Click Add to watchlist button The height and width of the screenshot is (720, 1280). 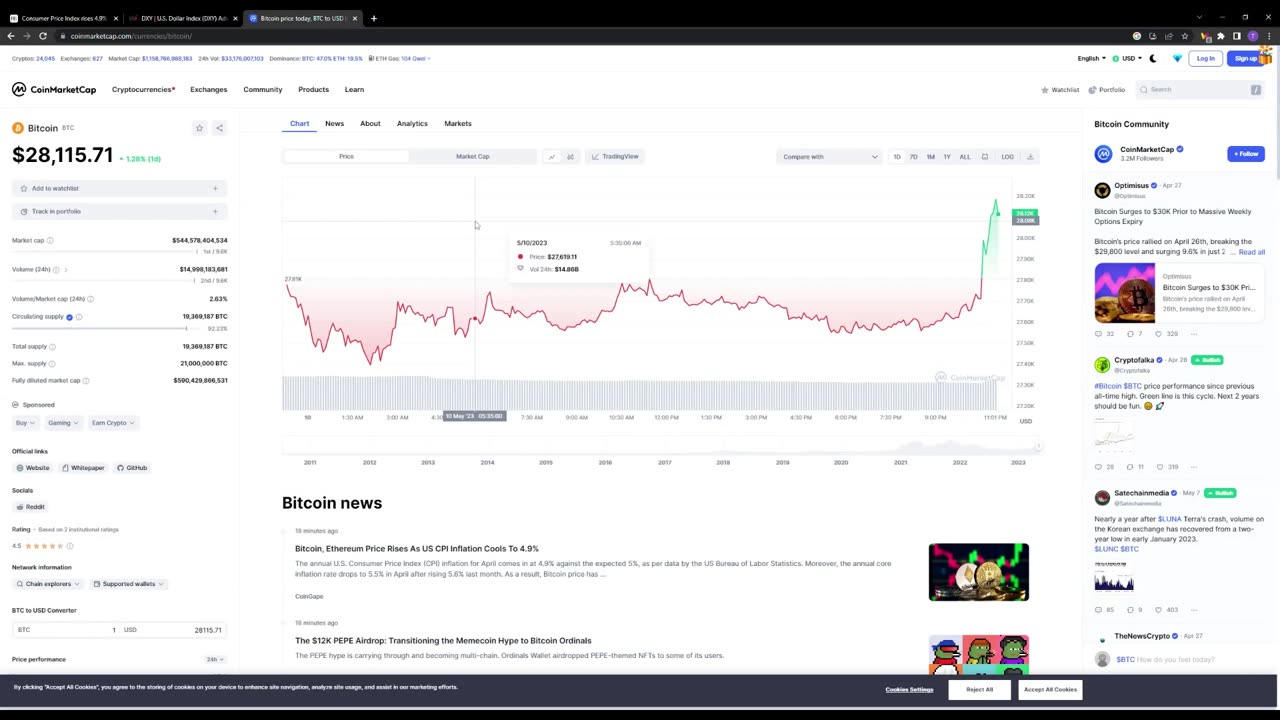click(119, 188)
